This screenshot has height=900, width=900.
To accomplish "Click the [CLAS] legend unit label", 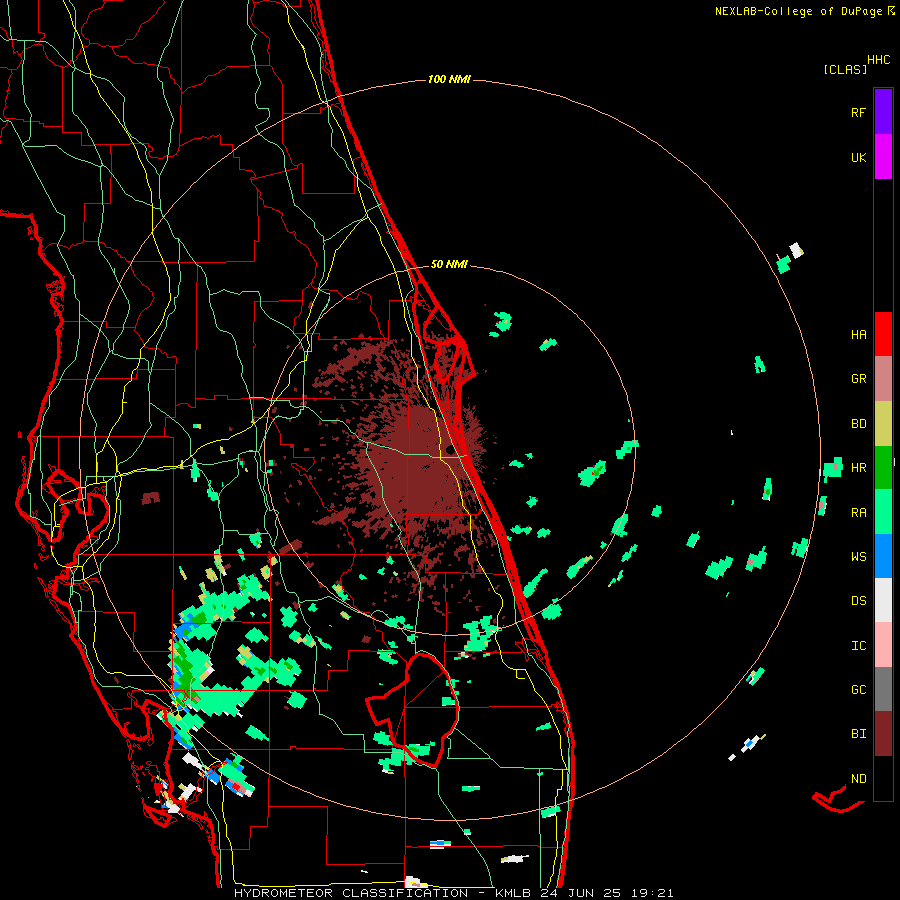I will coord(845,69).
